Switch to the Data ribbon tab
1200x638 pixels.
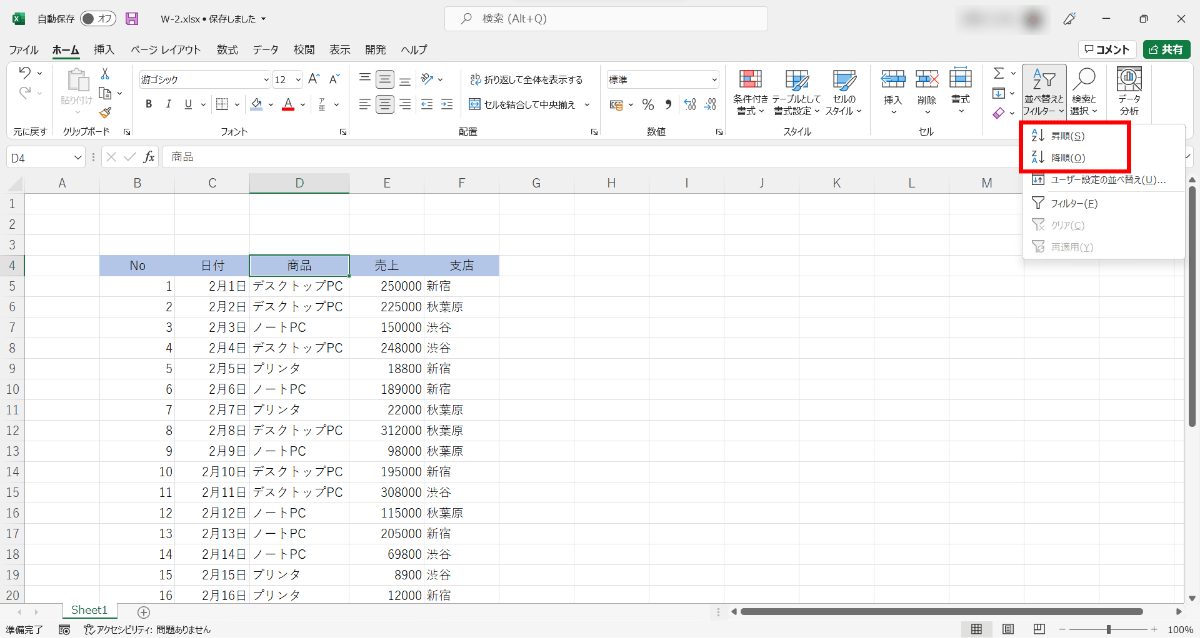265,50
